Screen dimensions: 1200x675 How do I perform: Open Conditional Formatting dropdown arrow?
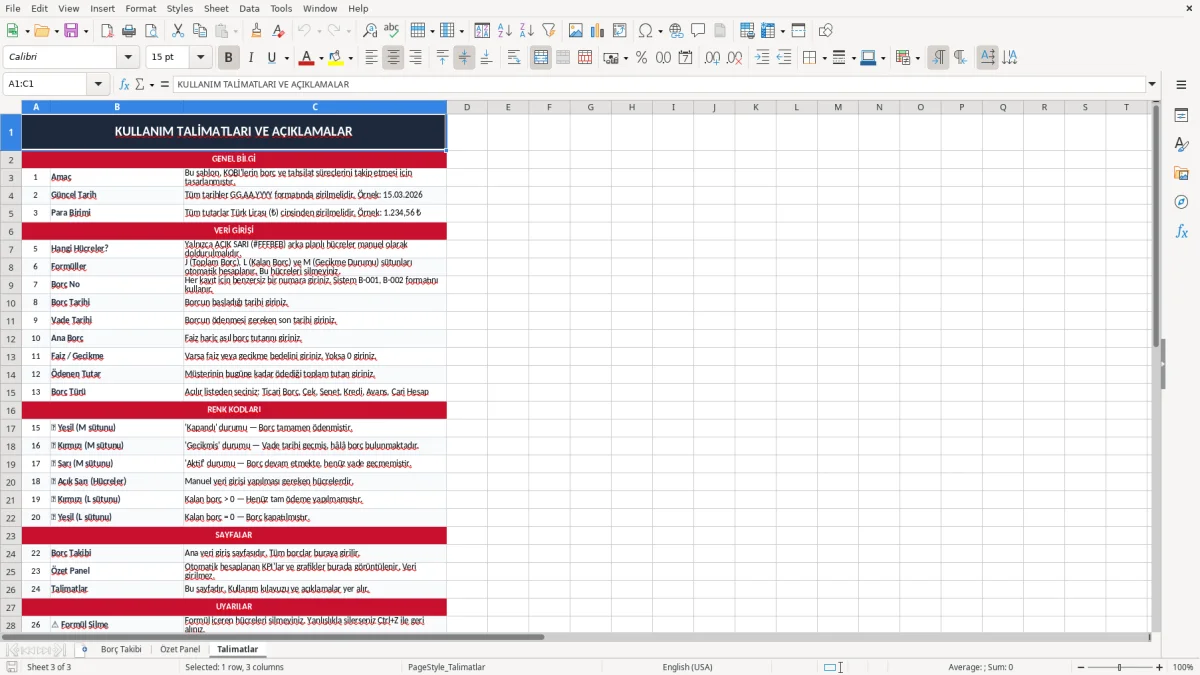(x=917, y=58)
